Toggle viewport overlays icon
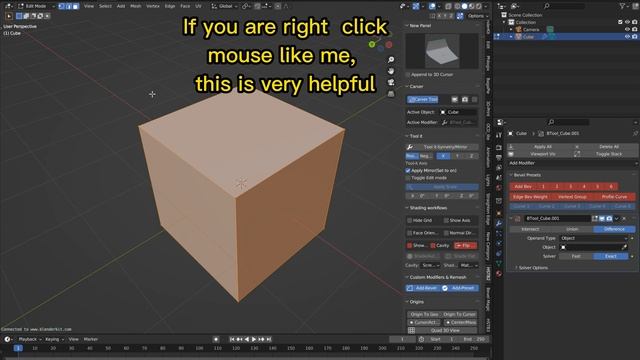 [432, 6]
